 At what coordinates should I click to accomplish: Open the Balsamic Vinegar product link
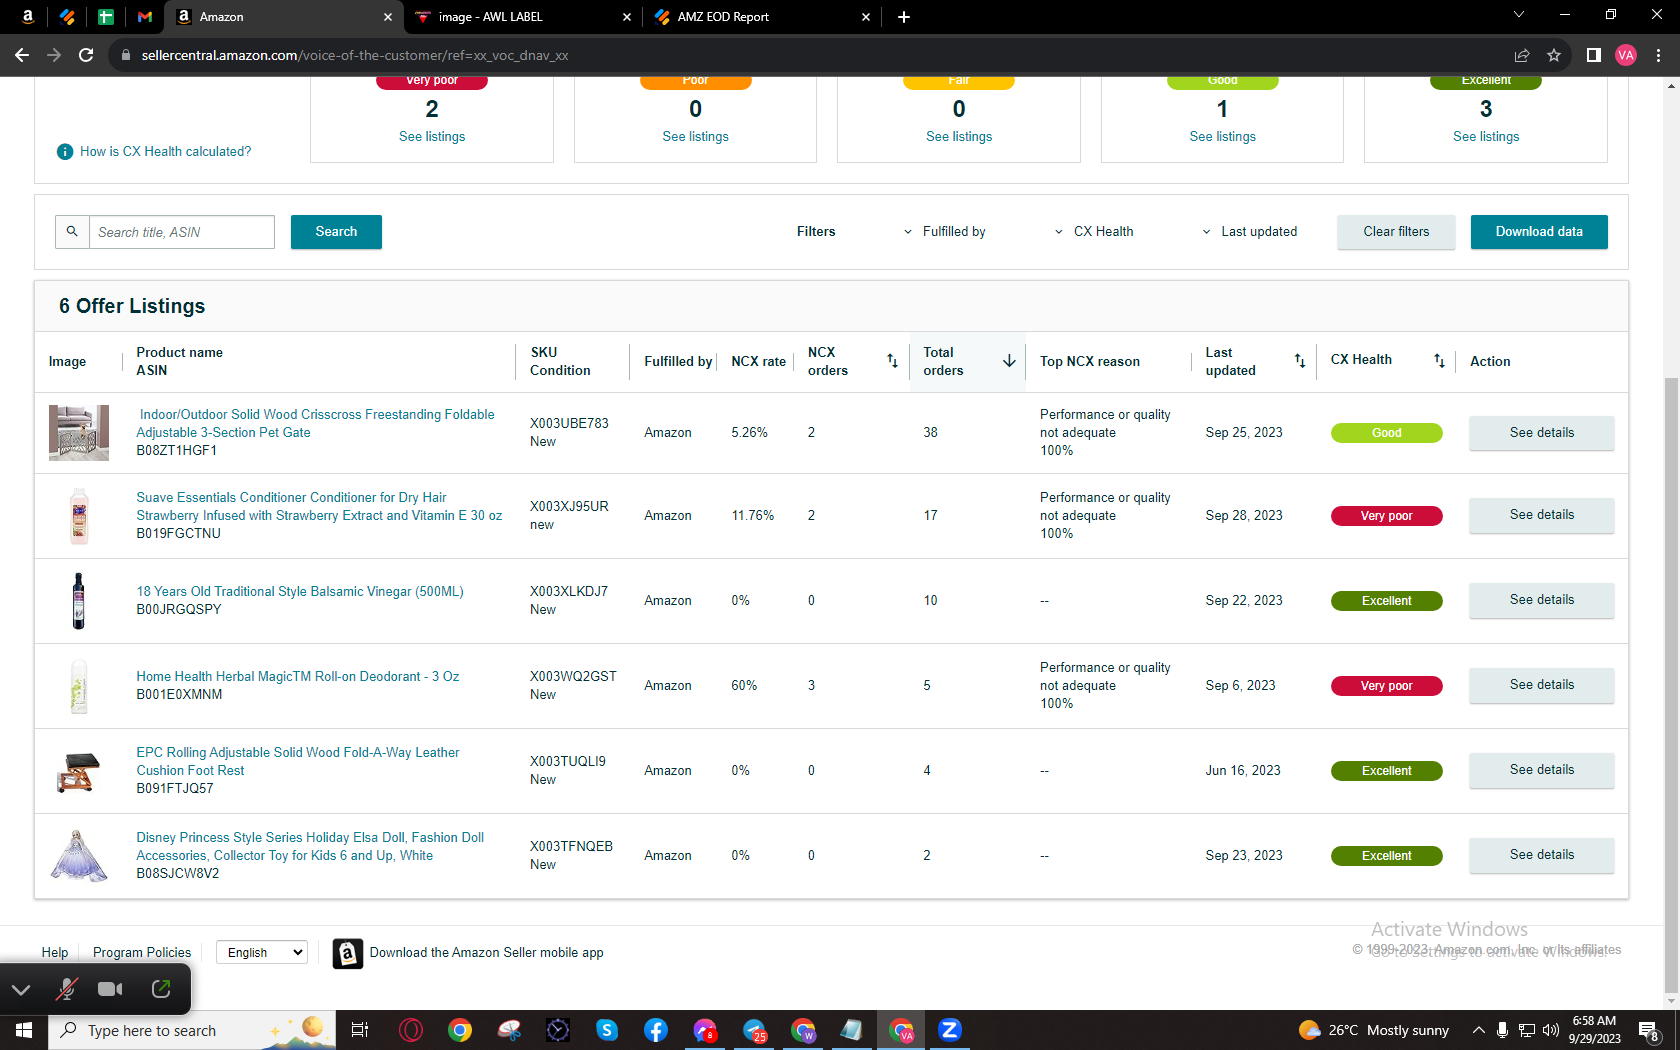point(300,592)
